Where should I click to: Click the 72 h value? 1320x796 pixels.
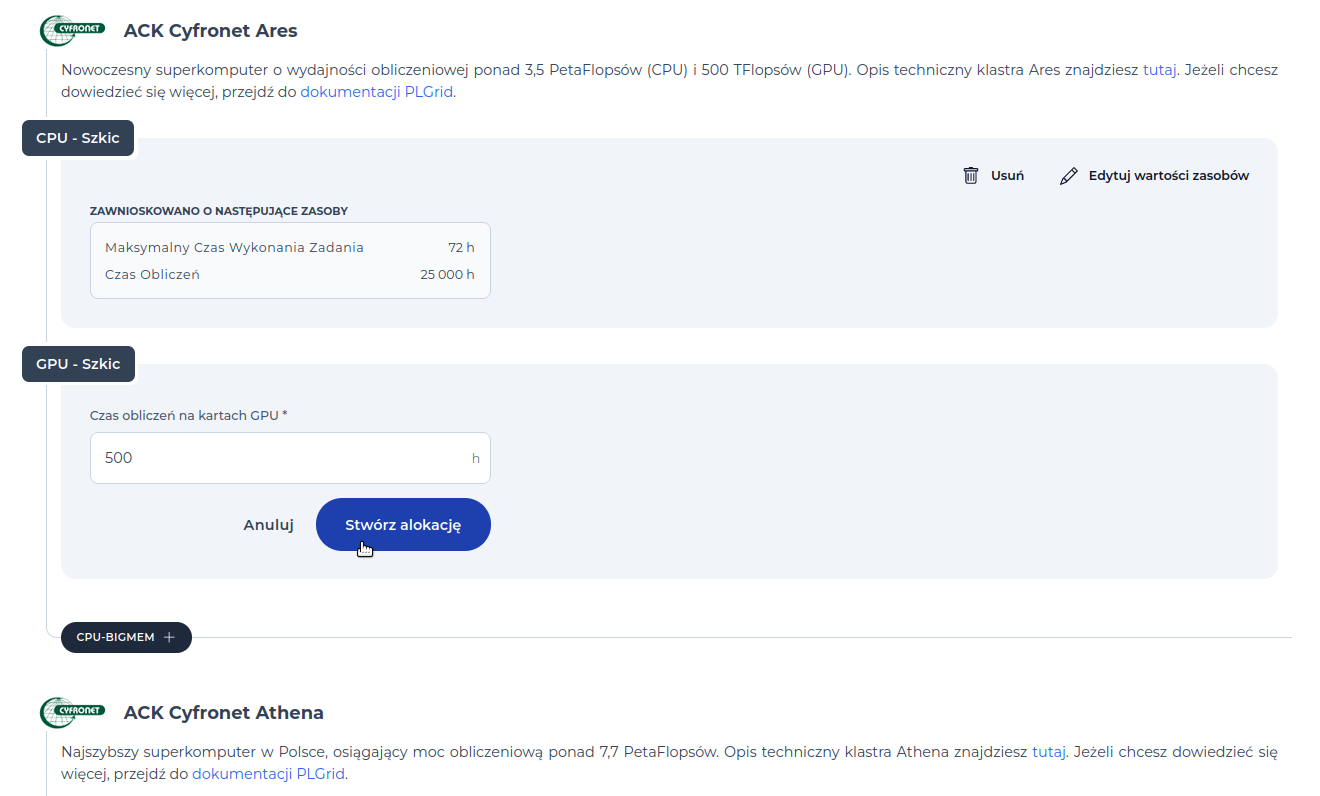click(x=461, y=247)
